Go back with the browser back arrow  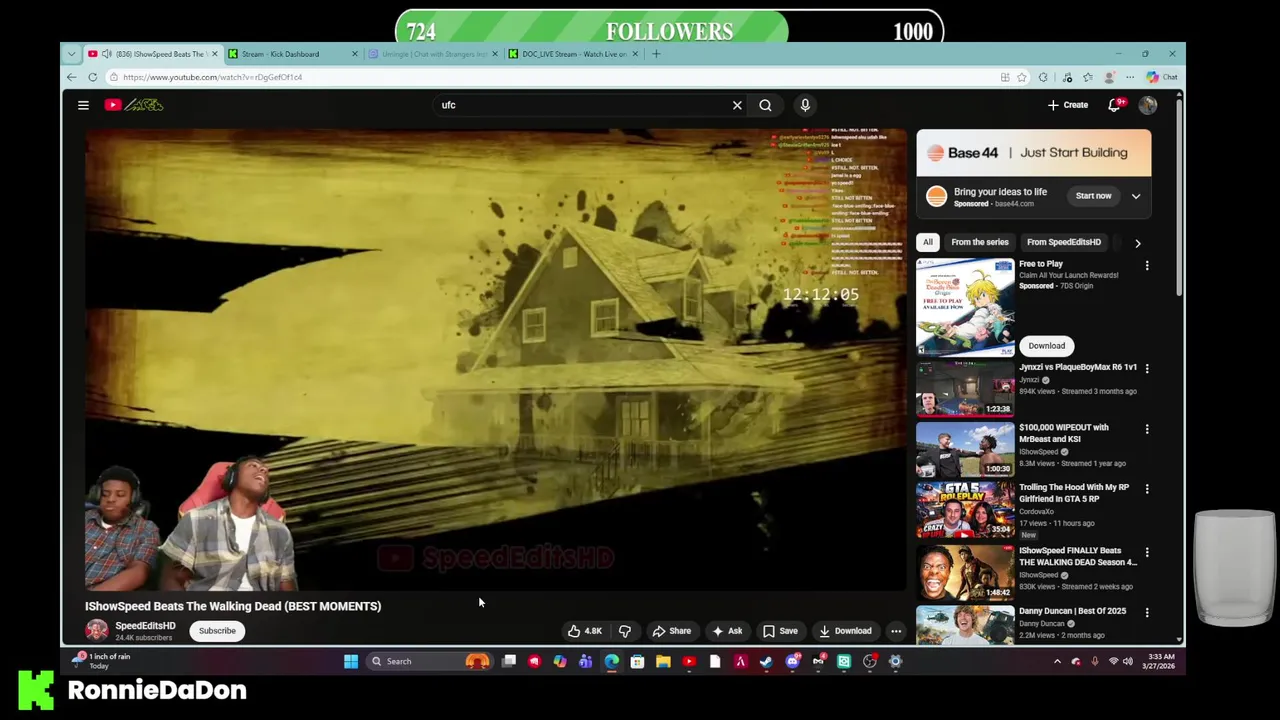[x=72, y=77]
